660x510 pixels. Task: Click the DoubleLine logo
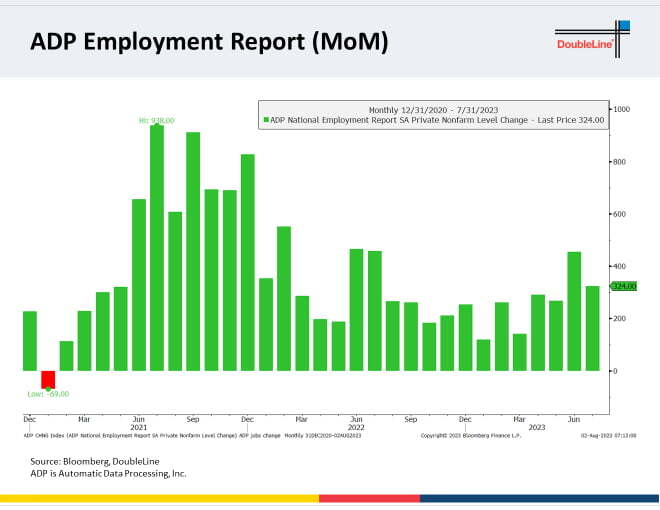(x=592, y=39)
